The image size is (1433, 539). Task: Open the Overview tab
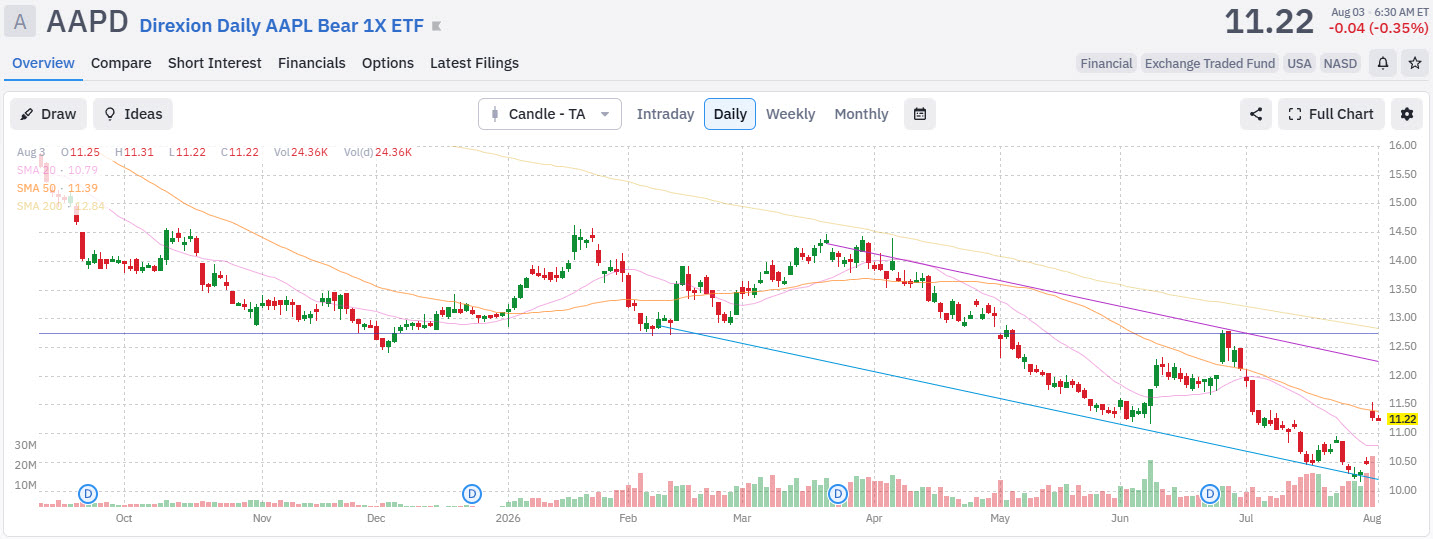43,63
